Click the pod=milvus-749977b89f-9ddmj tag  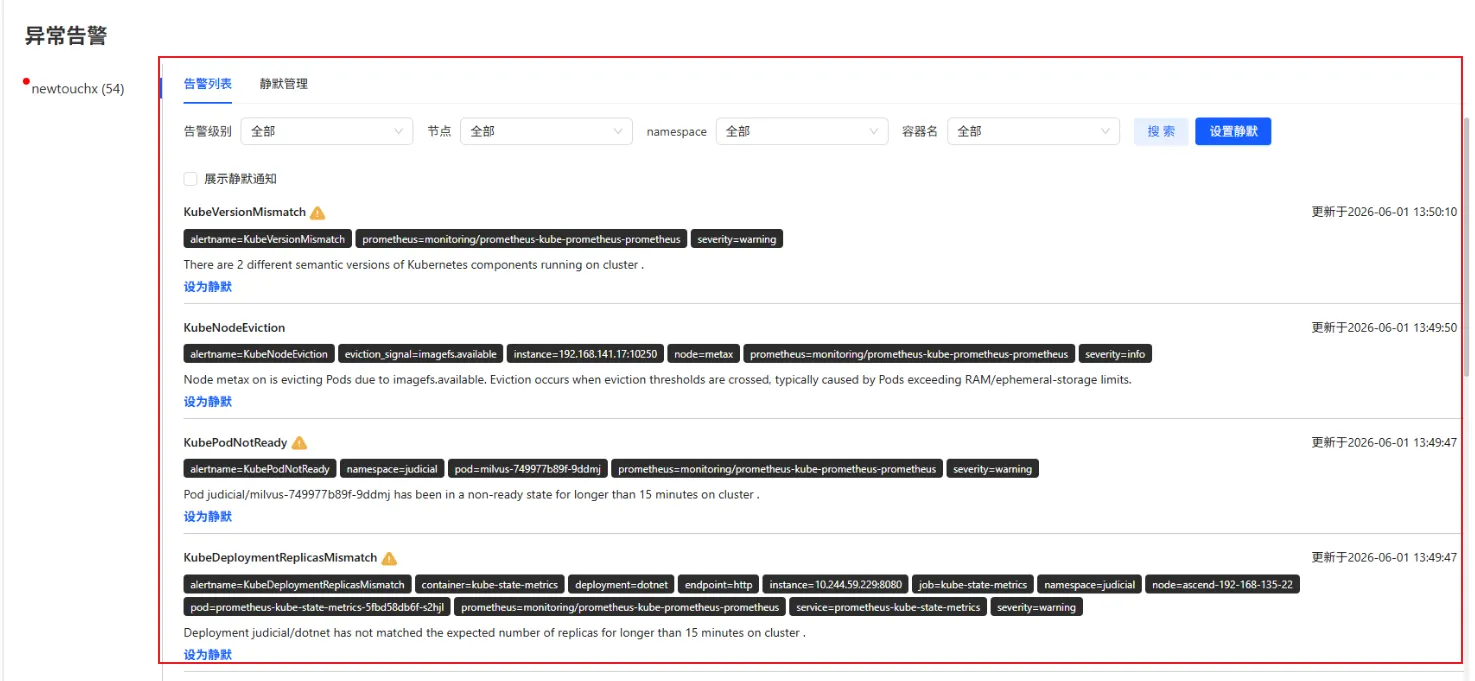point(527,469)
